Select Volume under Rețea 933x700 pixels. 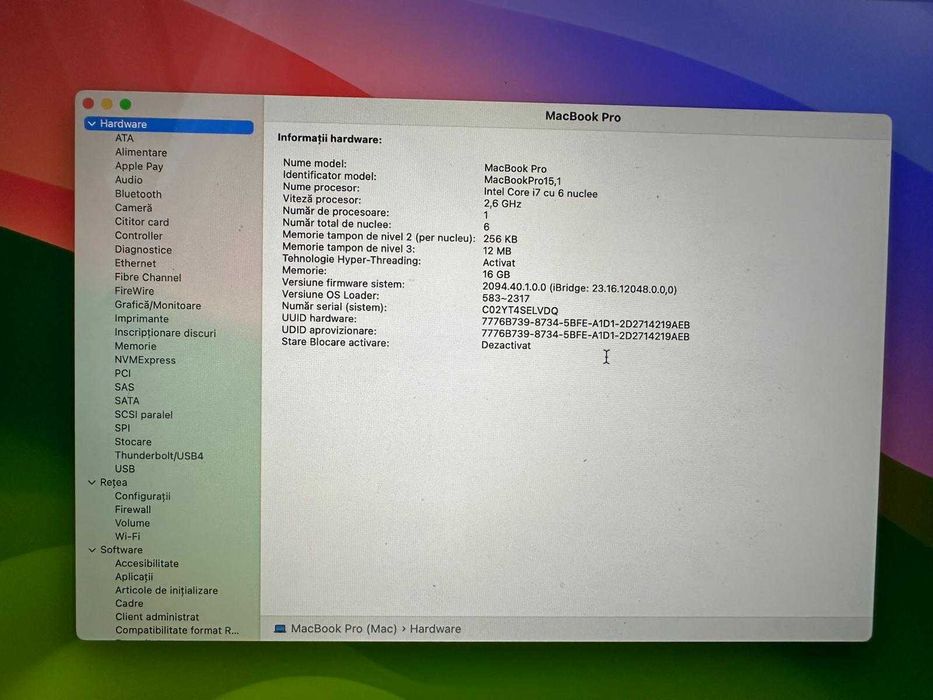[132, 523]
